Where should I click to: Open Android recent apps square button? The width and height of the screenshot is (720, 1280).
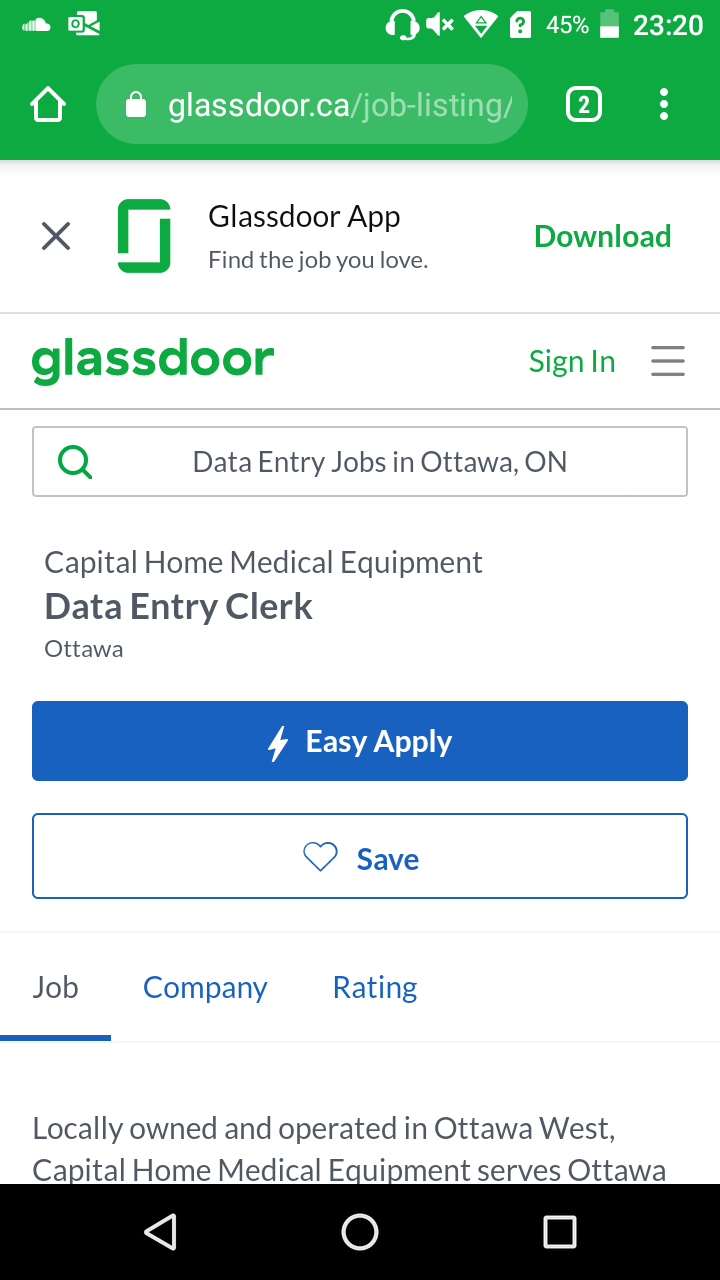coord(560,1232)
